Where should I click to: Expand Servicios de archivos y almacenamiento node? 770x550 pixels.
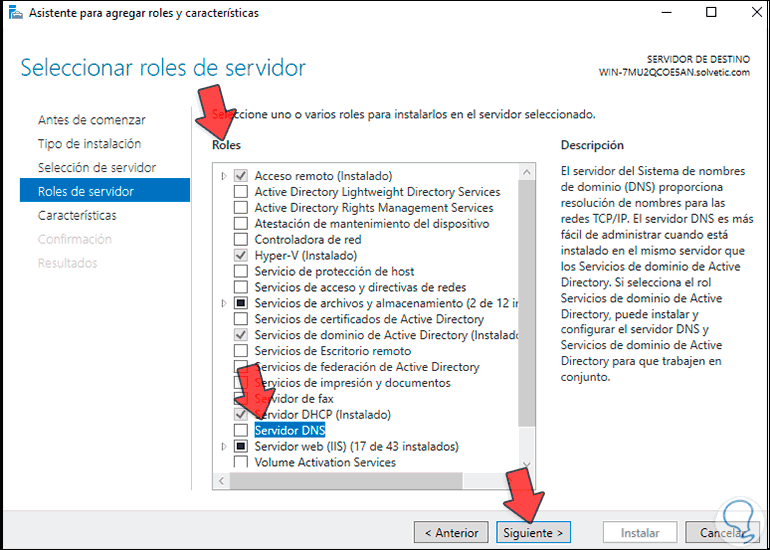click(x=224, y=303)
